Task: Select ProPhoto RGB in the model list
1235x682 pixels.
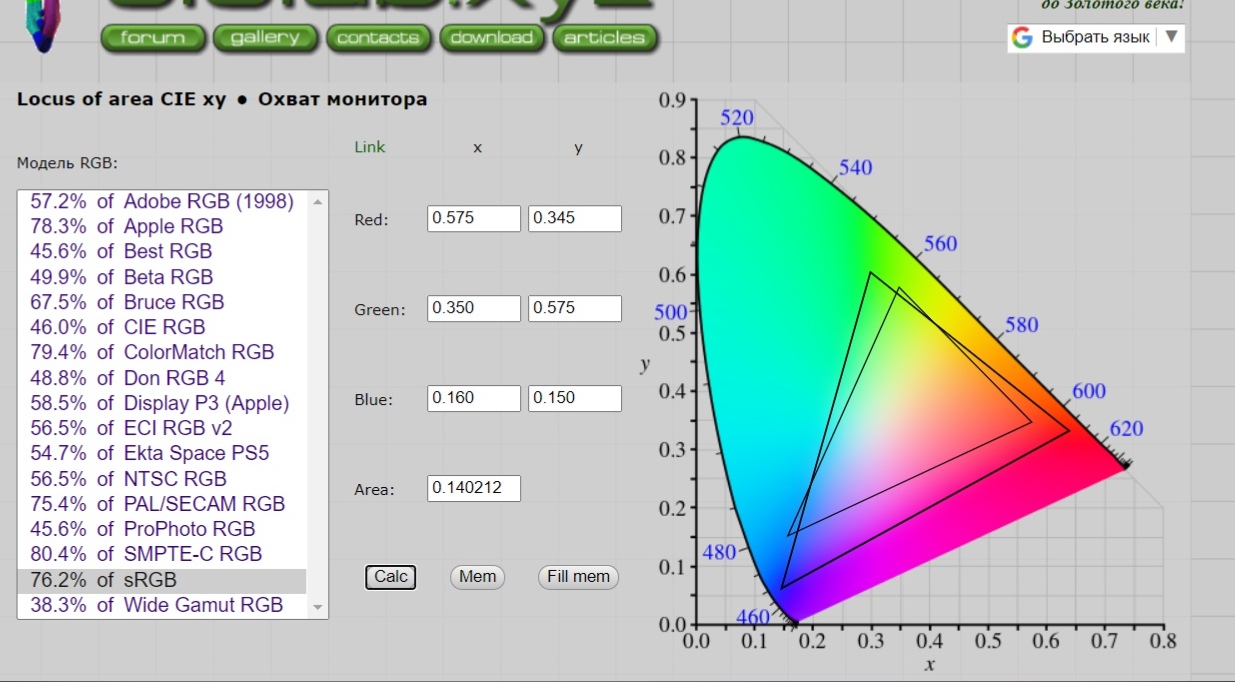Action: click(x=162, y=529)
